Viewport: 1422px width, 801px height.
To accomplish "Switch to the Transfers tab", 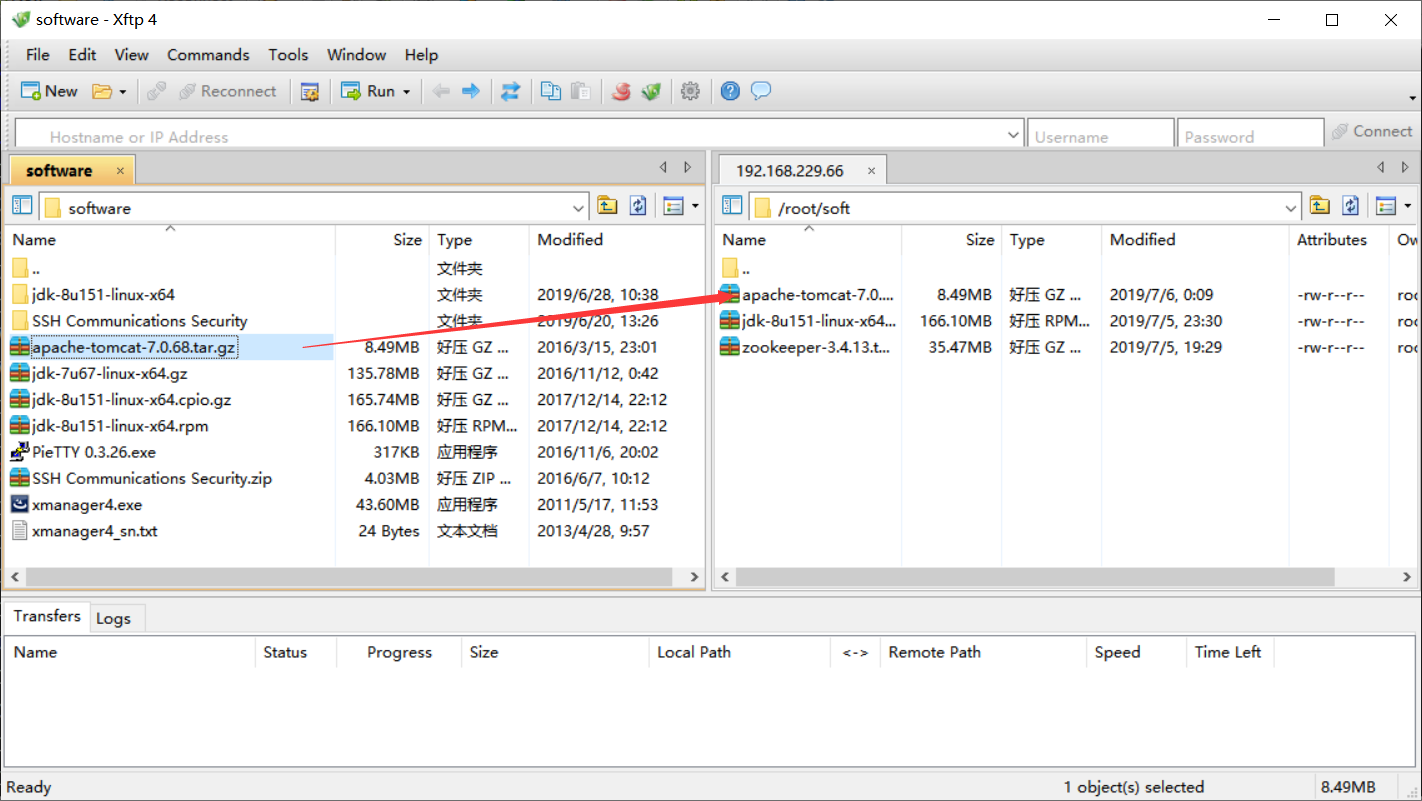I will 47,616.
